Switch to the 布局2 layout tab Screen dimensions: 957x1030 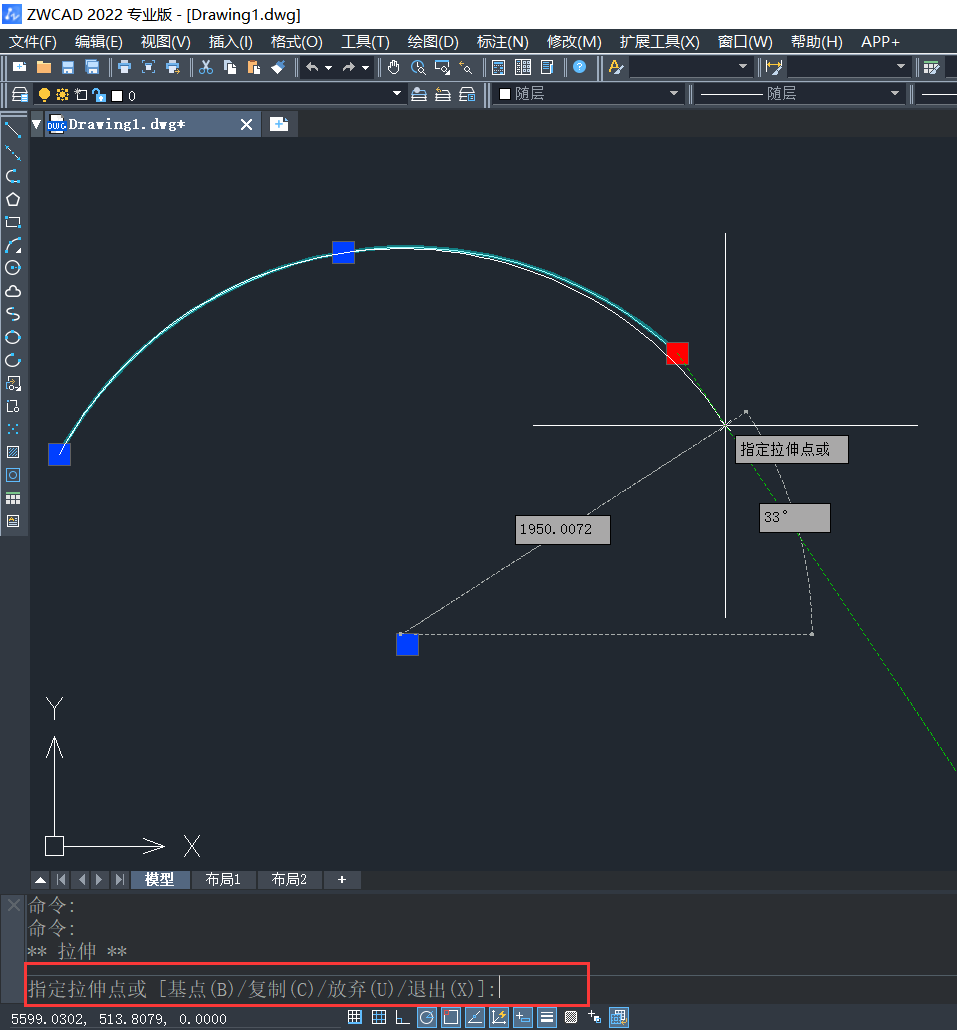click(289, 880)
